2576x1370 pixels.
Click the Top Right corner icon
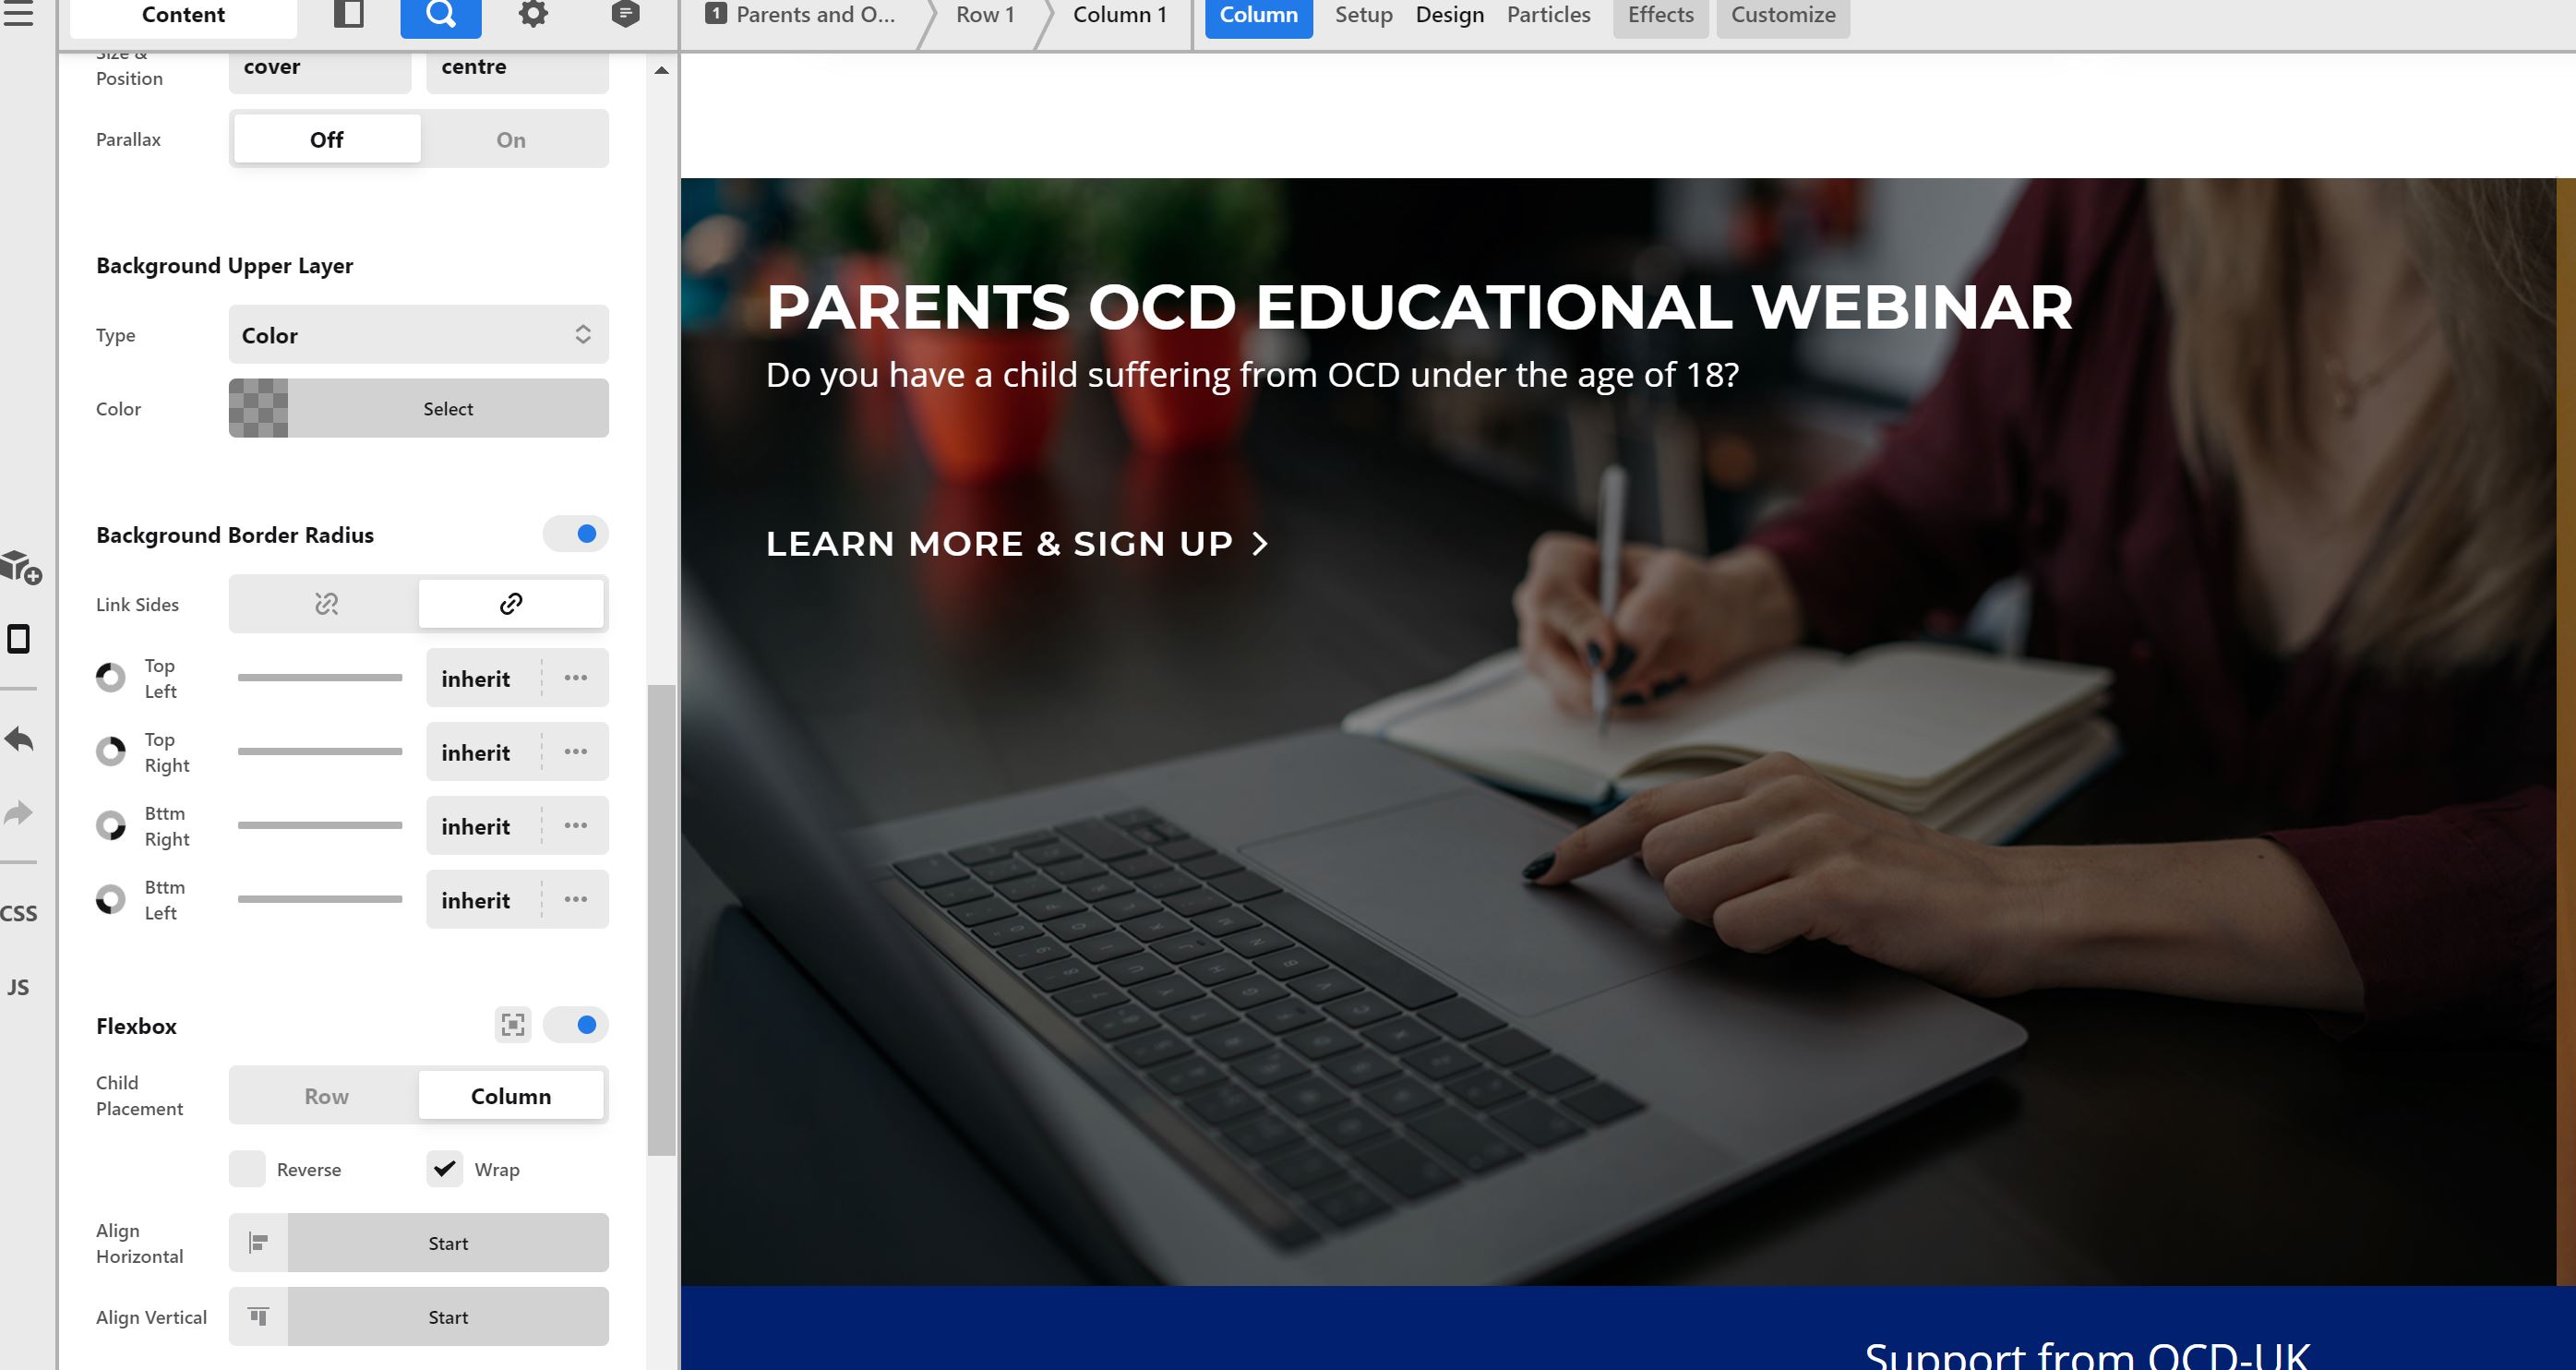(110, 752)
